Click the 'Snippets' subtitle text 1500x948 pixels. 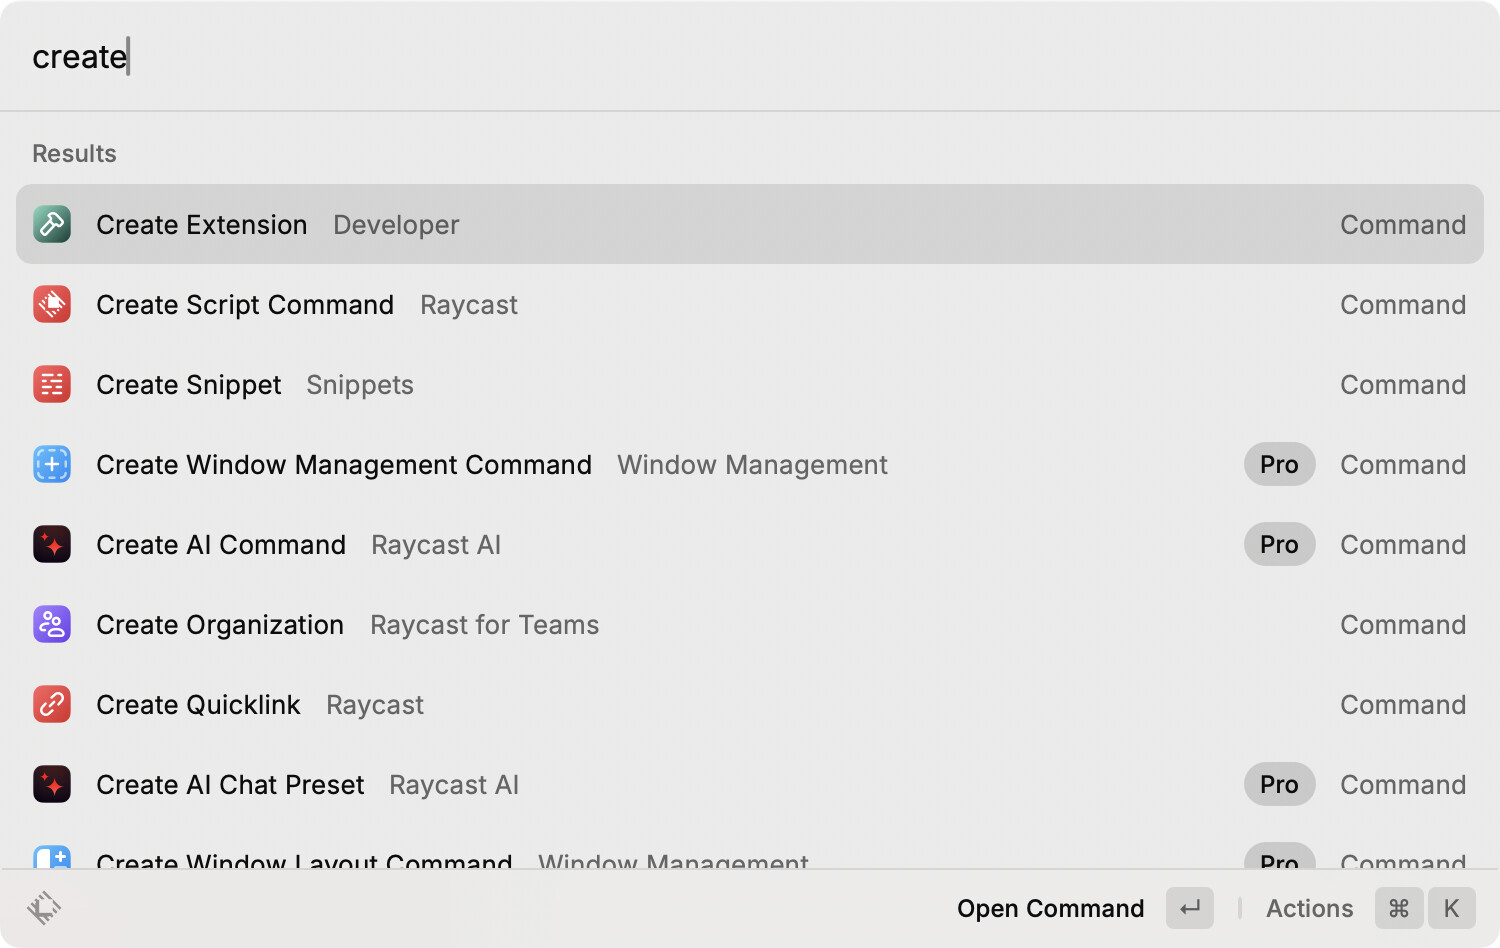point(360,385)
